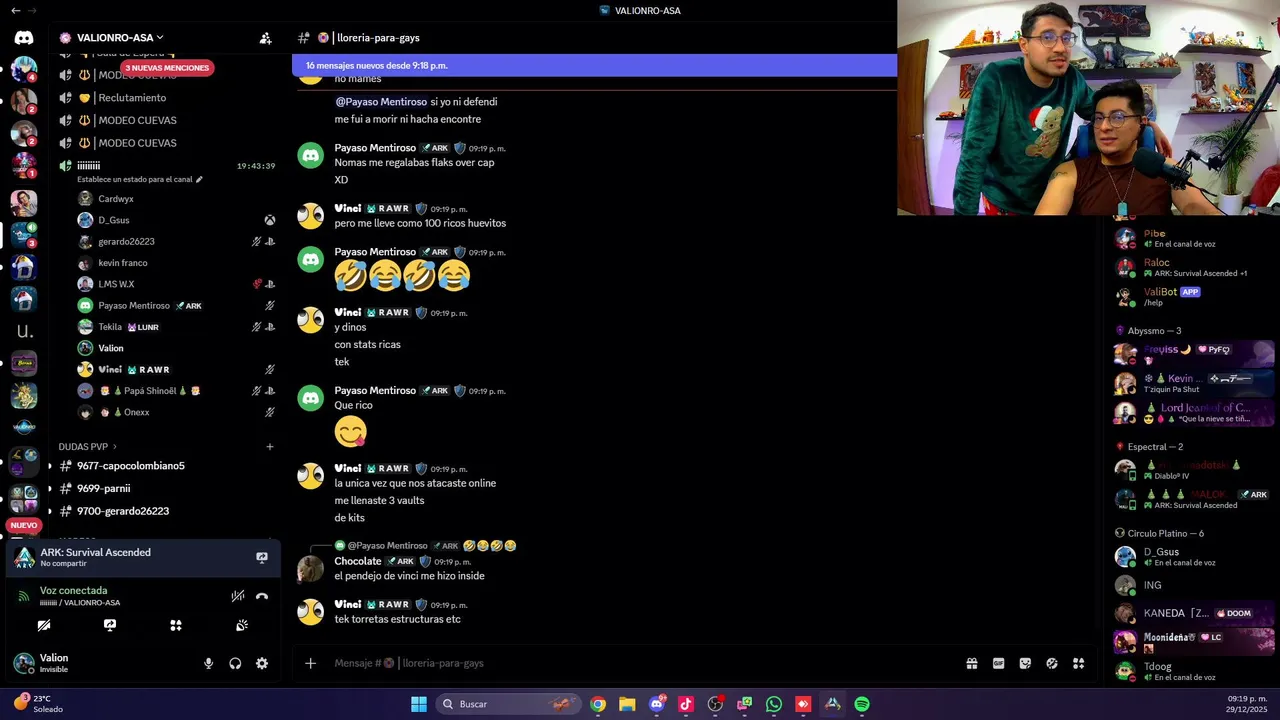Disconnect from voice channel
1280x720 pixels.
262,596
